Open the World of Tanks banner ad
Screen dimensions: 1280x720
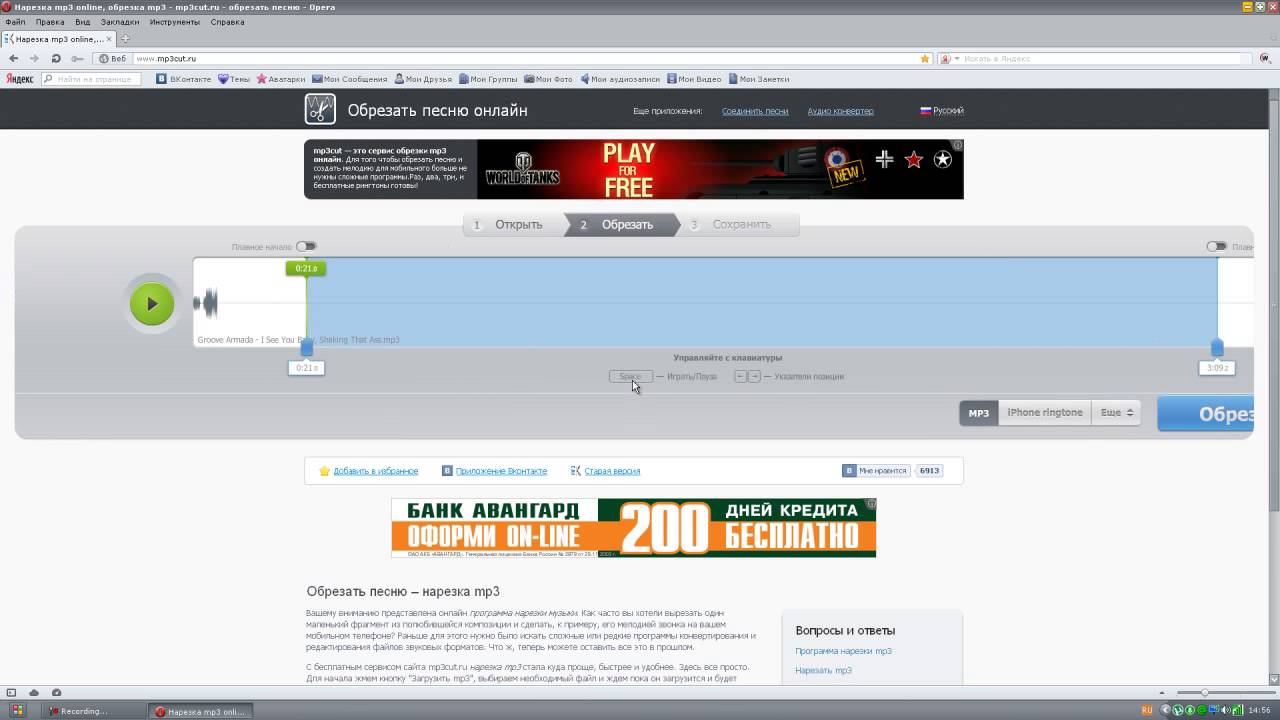[720, 169]
